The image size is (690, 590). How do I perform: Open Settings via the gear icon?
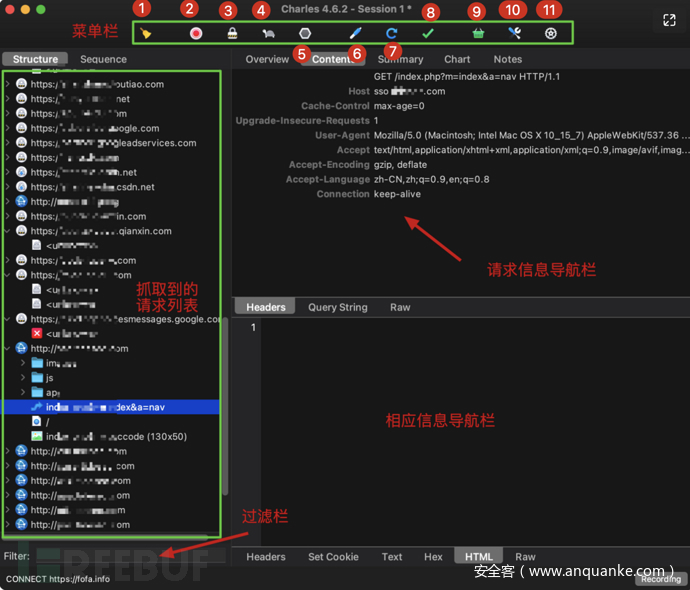point(550,33)
